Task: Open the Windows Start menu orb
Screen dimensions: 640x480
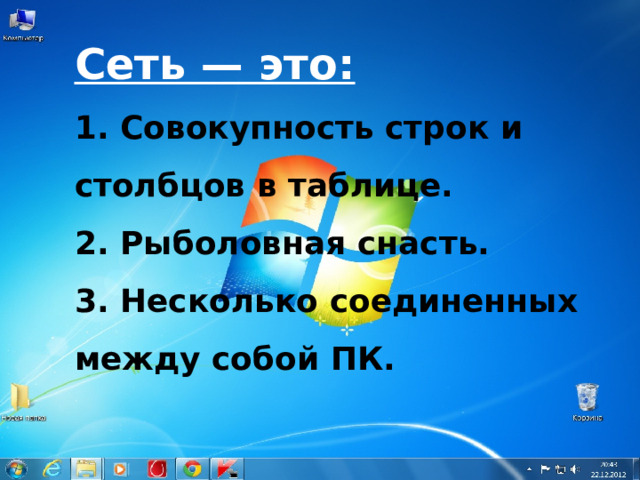Action: coord(16,469)
